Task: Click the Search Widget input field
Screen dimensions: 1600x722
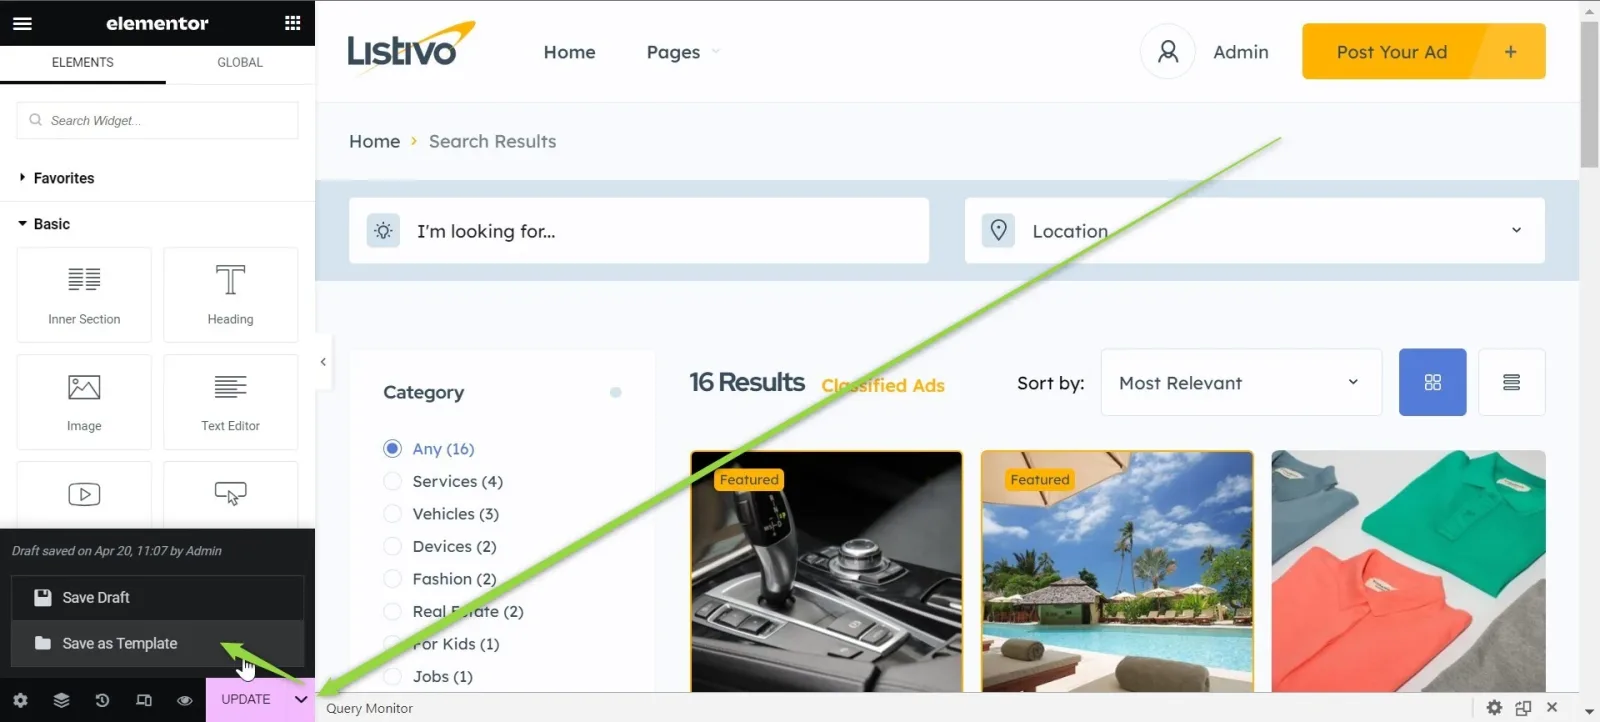Action: [157, 120]
